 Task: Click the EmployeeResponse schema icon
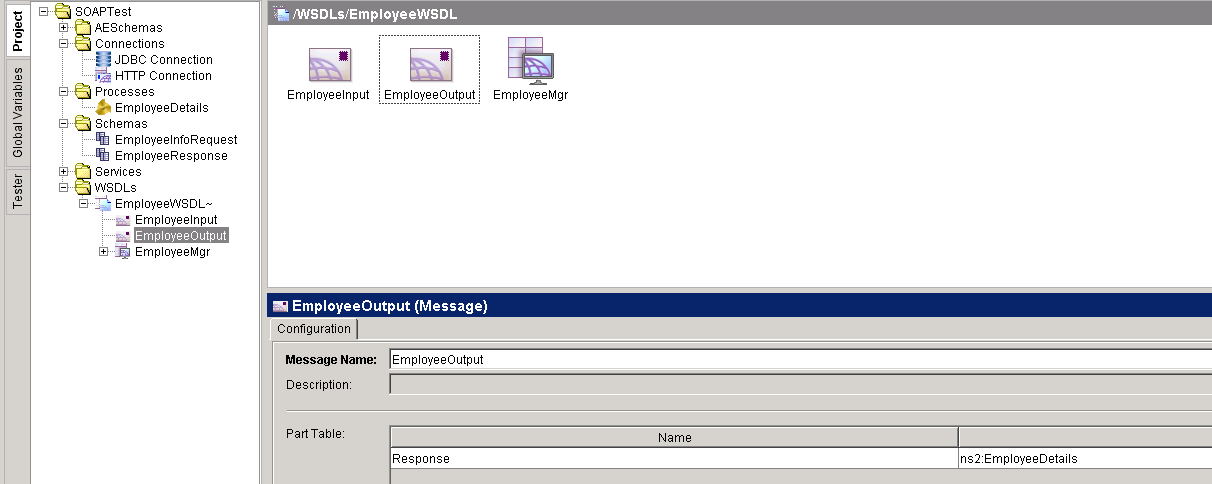click(103, 156)
